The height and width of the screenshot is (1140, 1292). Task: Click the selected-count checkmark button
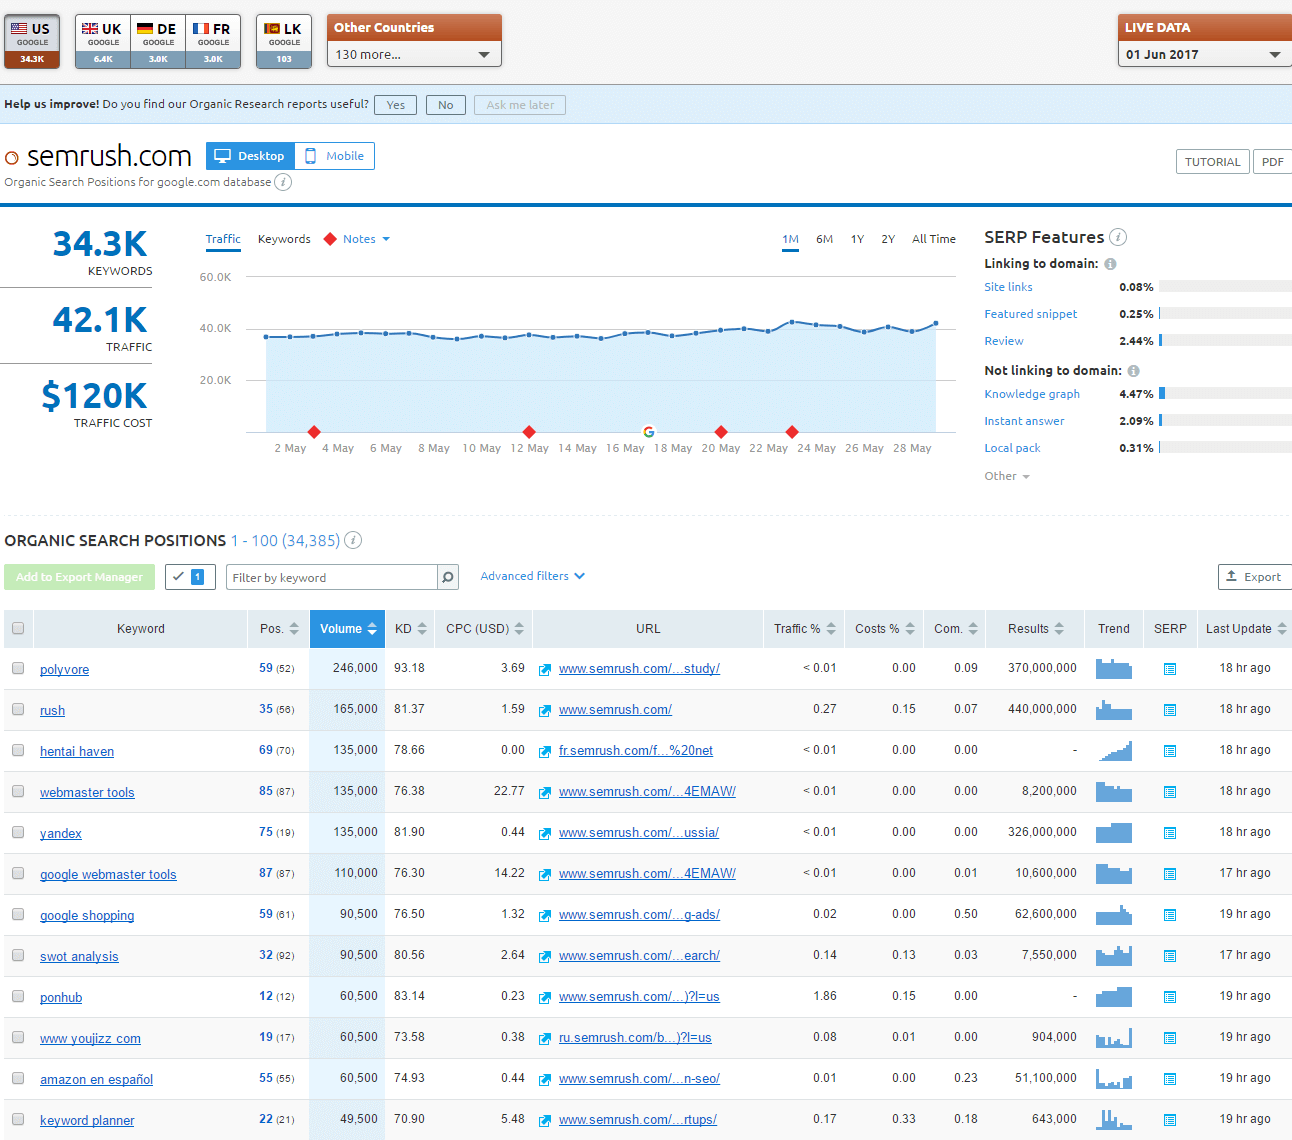coord(190,577)
